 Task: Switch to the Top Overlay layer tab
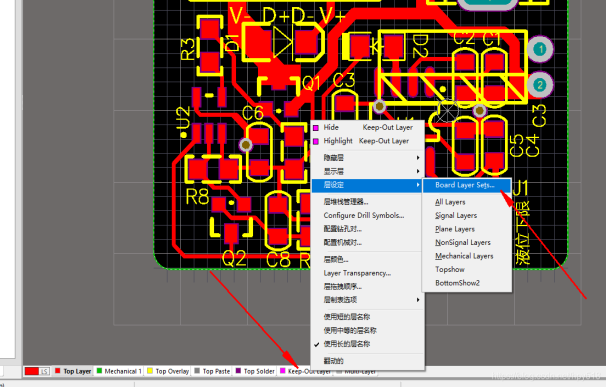[x=168, y=371]
